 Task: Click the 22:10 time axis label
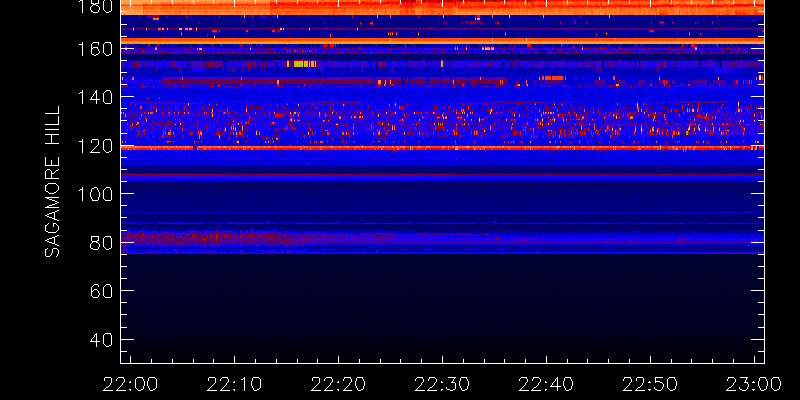click(x=234, y=385)
